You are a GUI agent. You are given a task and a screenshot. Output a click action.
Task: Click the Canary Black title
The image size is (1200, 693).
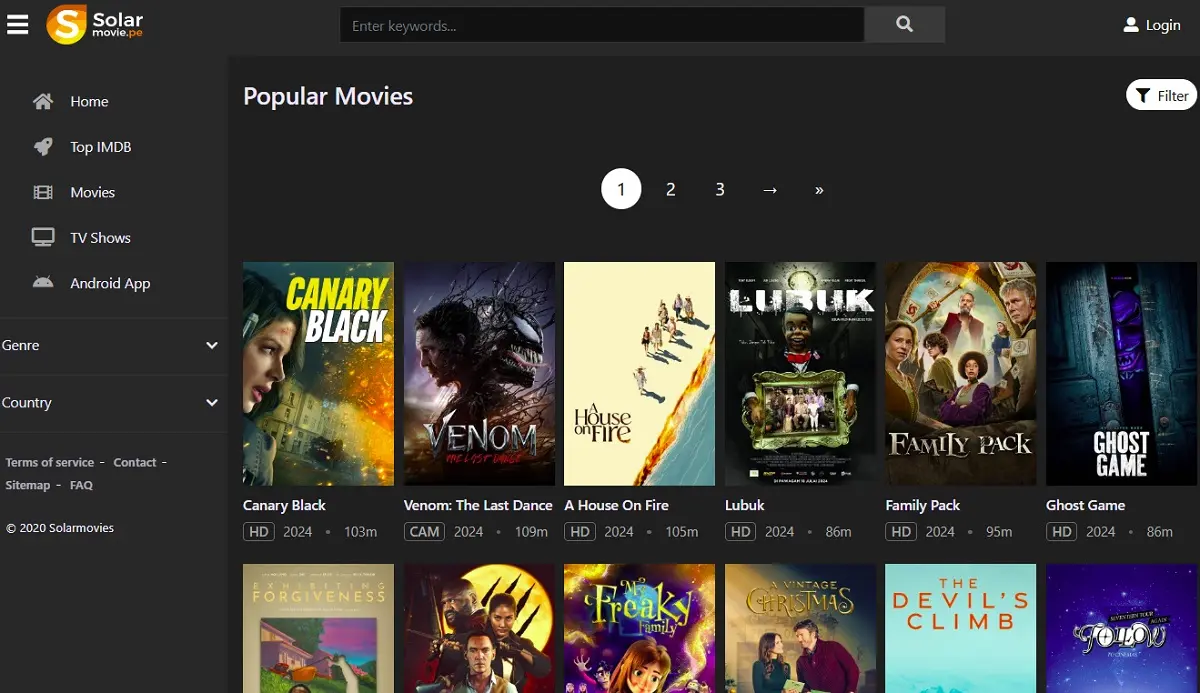click(284, 505)
